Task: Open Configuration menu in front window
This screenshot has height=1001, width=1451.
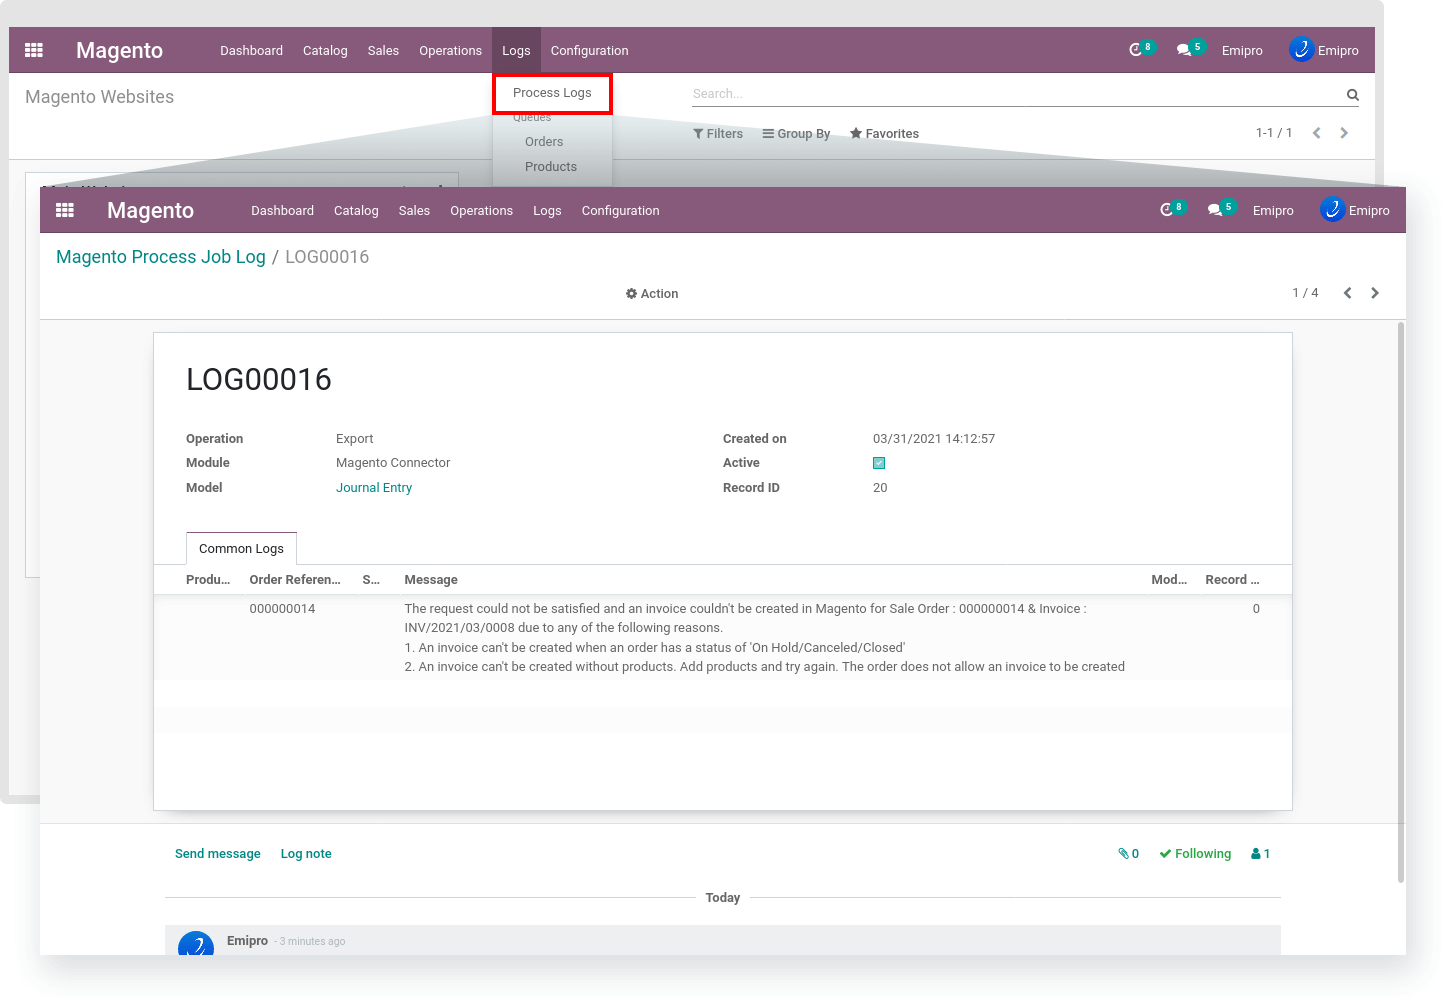Action: click(x=620, y=211)
